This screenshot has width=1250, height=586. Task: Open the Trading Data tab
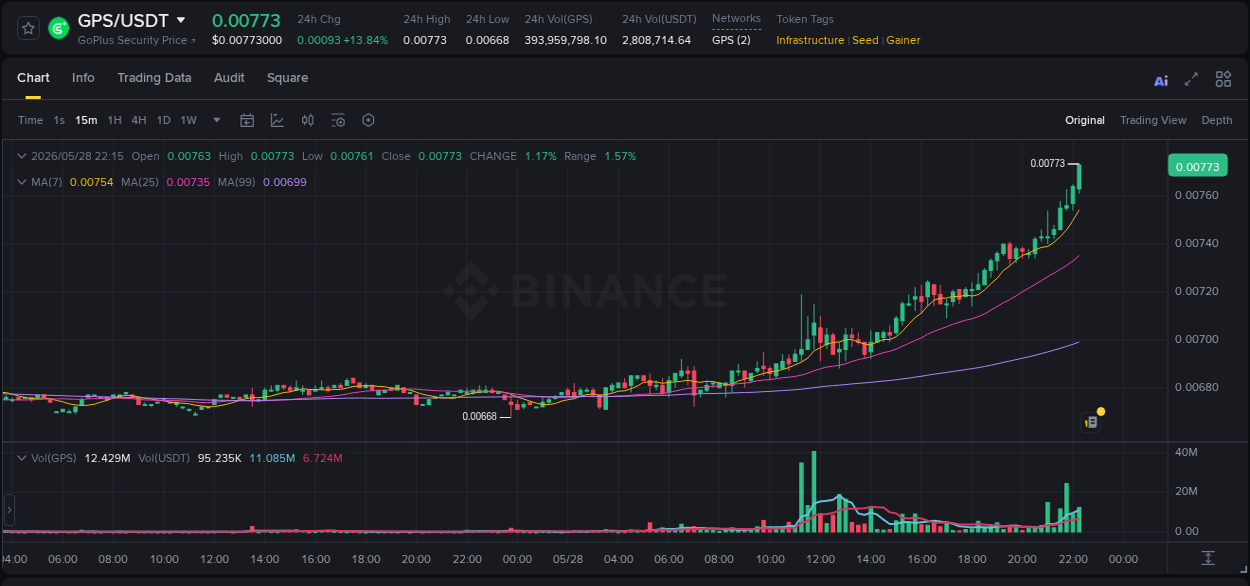point(154,78)
